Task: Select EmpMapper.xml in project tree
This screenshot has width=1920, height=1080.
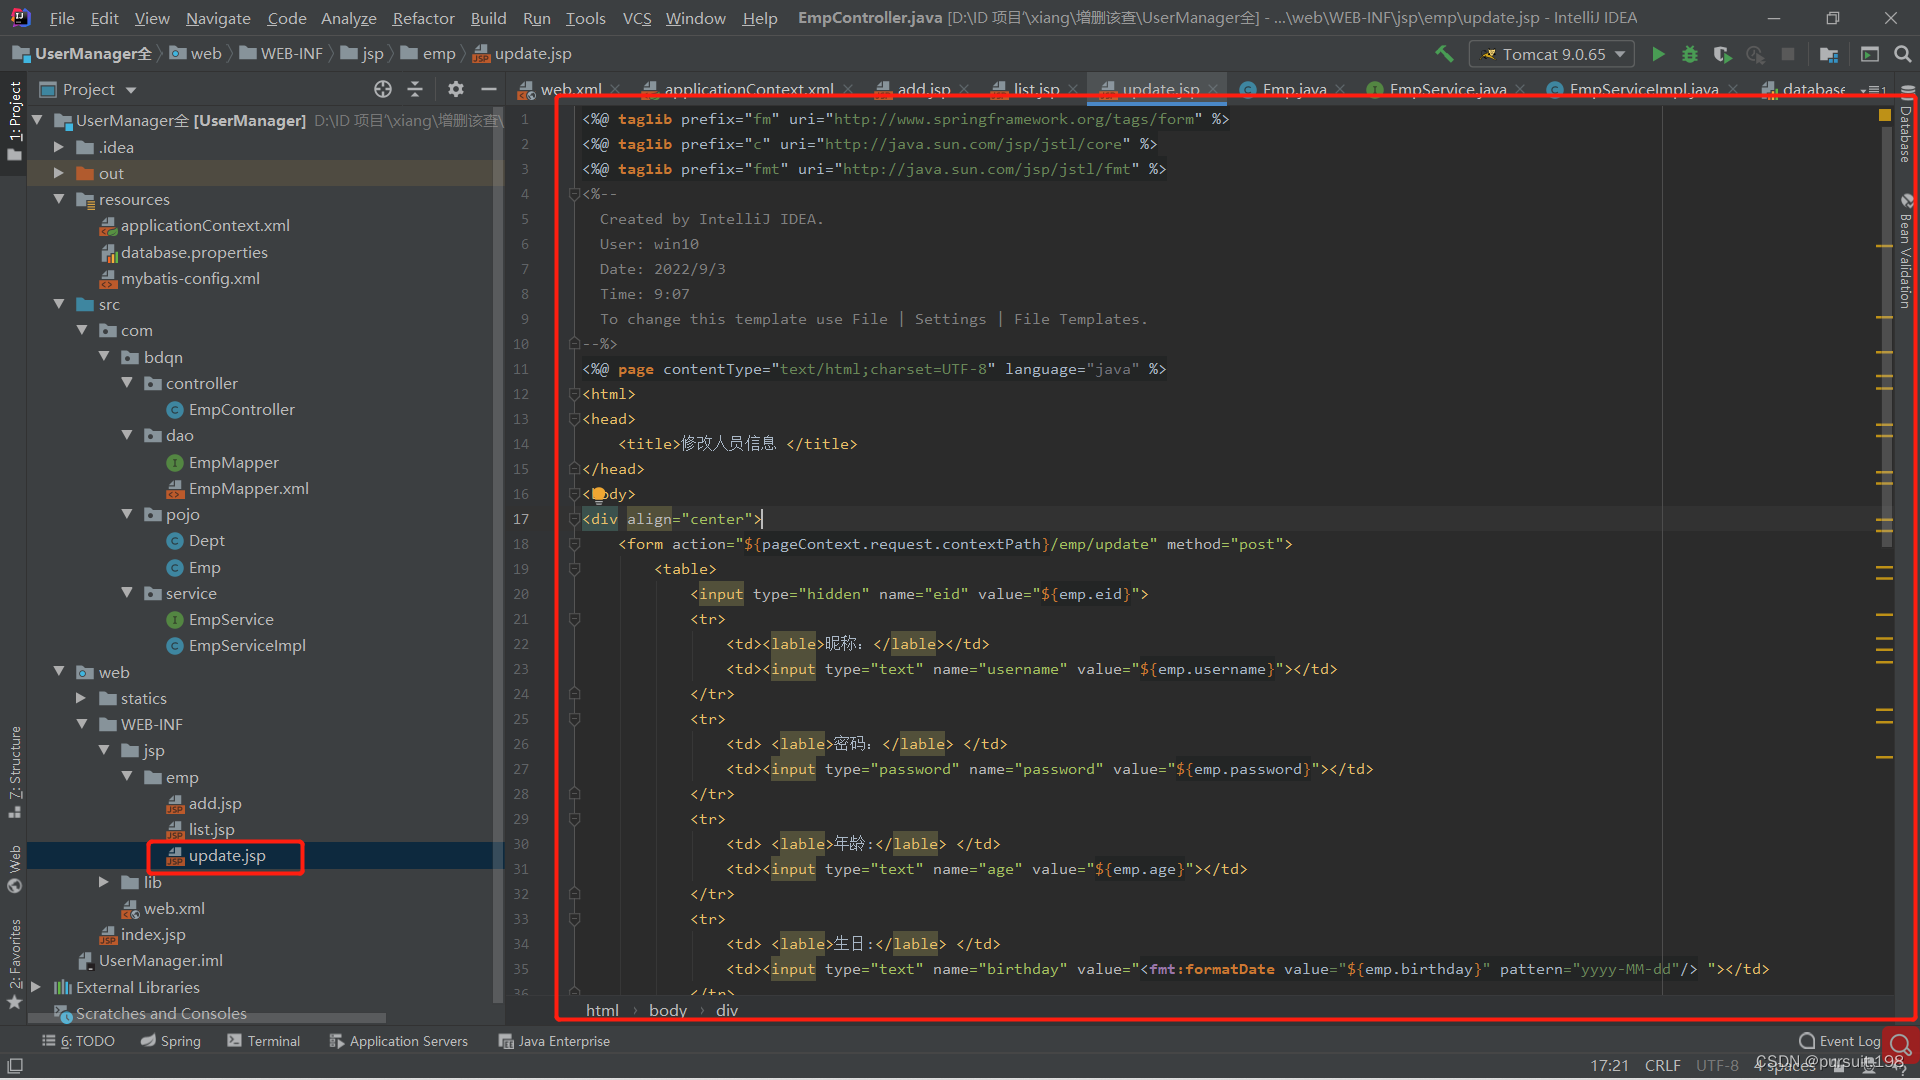Action: 248,488
